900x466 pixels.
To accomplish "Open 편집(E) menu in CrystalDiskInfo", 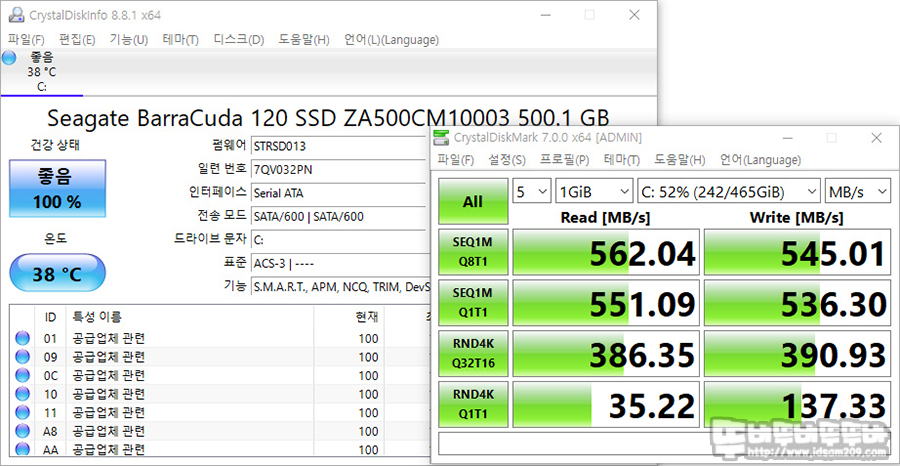I will [x=77, y=40].
